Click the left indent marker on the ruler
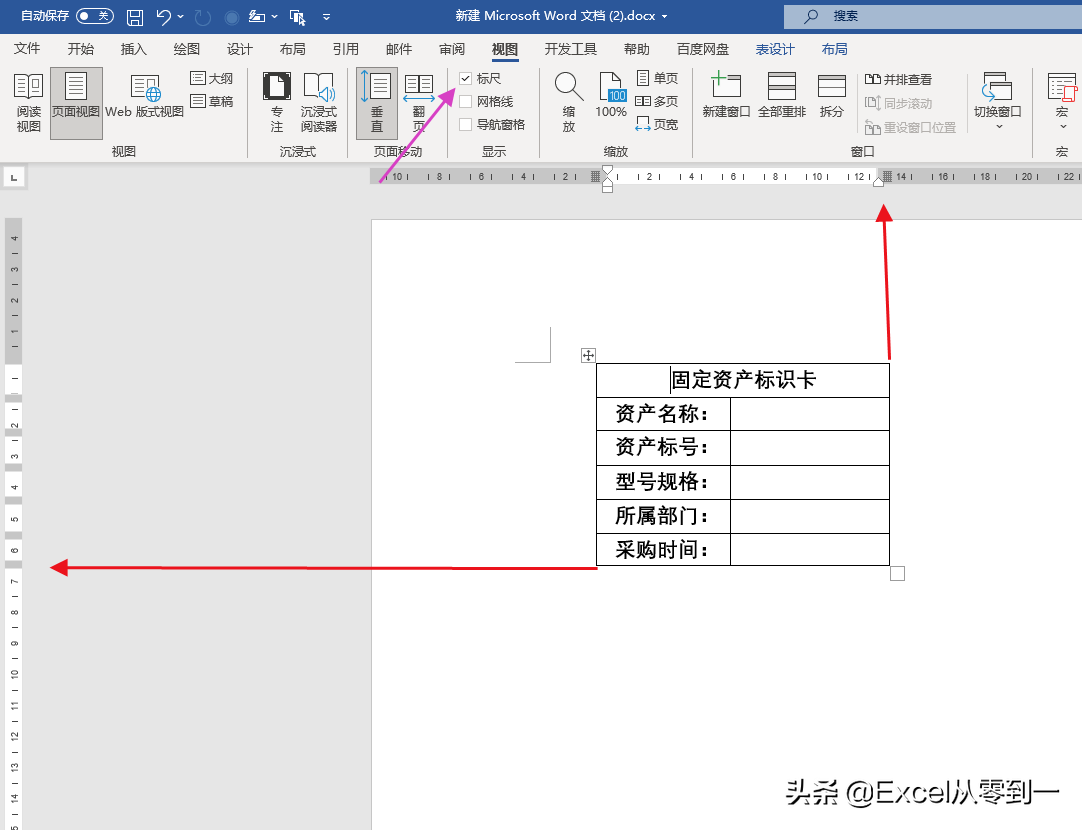 click(x=607, y=188)
